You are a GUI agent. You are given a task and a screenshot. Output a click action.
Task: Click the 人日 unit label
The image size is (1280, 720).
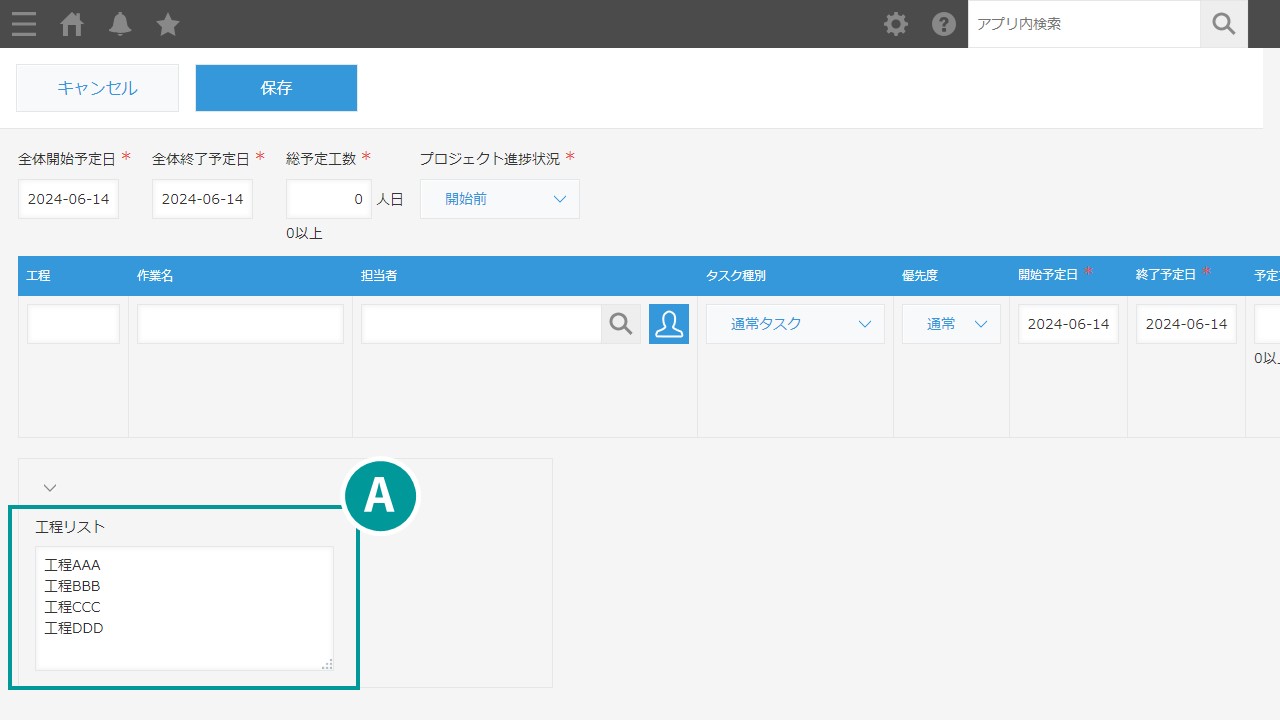click(390, 199)
